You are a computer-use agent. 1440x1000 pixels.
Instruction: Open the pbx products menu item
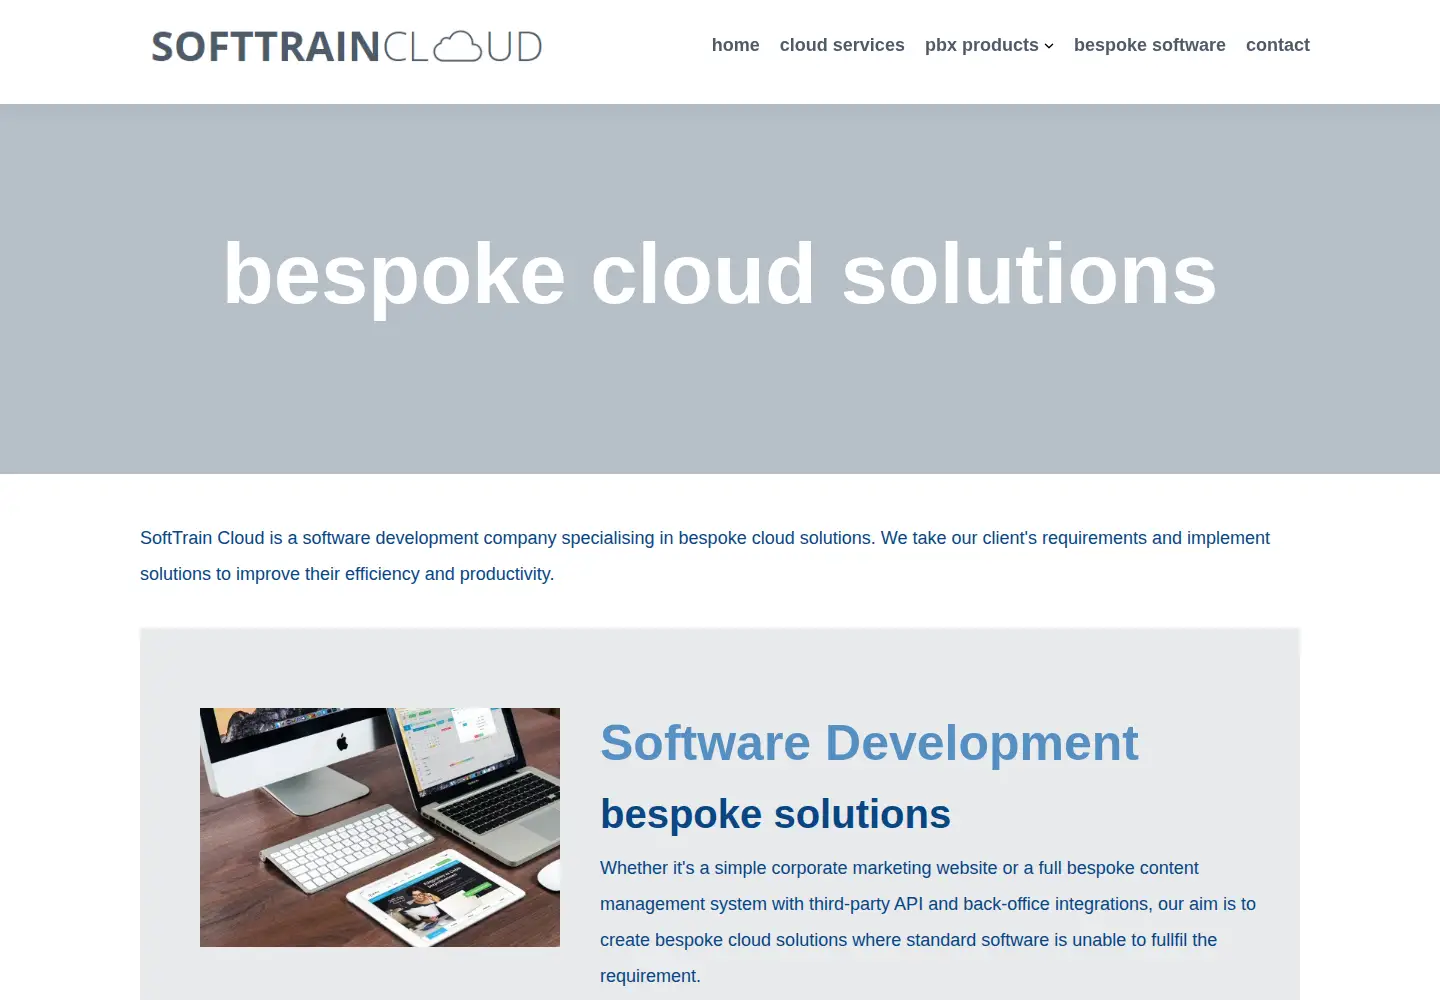click(x=982, y=45)
